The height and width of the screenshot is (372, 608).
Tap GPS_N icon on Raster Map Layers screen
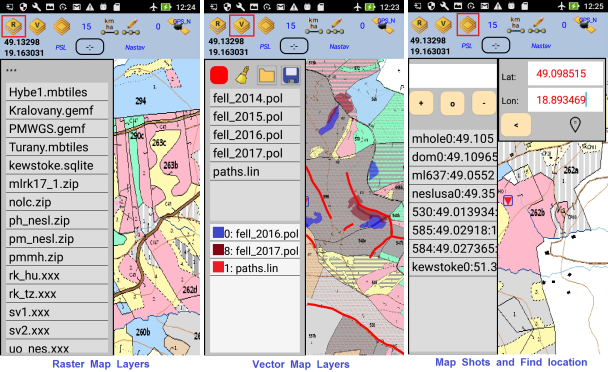[180, 26]
